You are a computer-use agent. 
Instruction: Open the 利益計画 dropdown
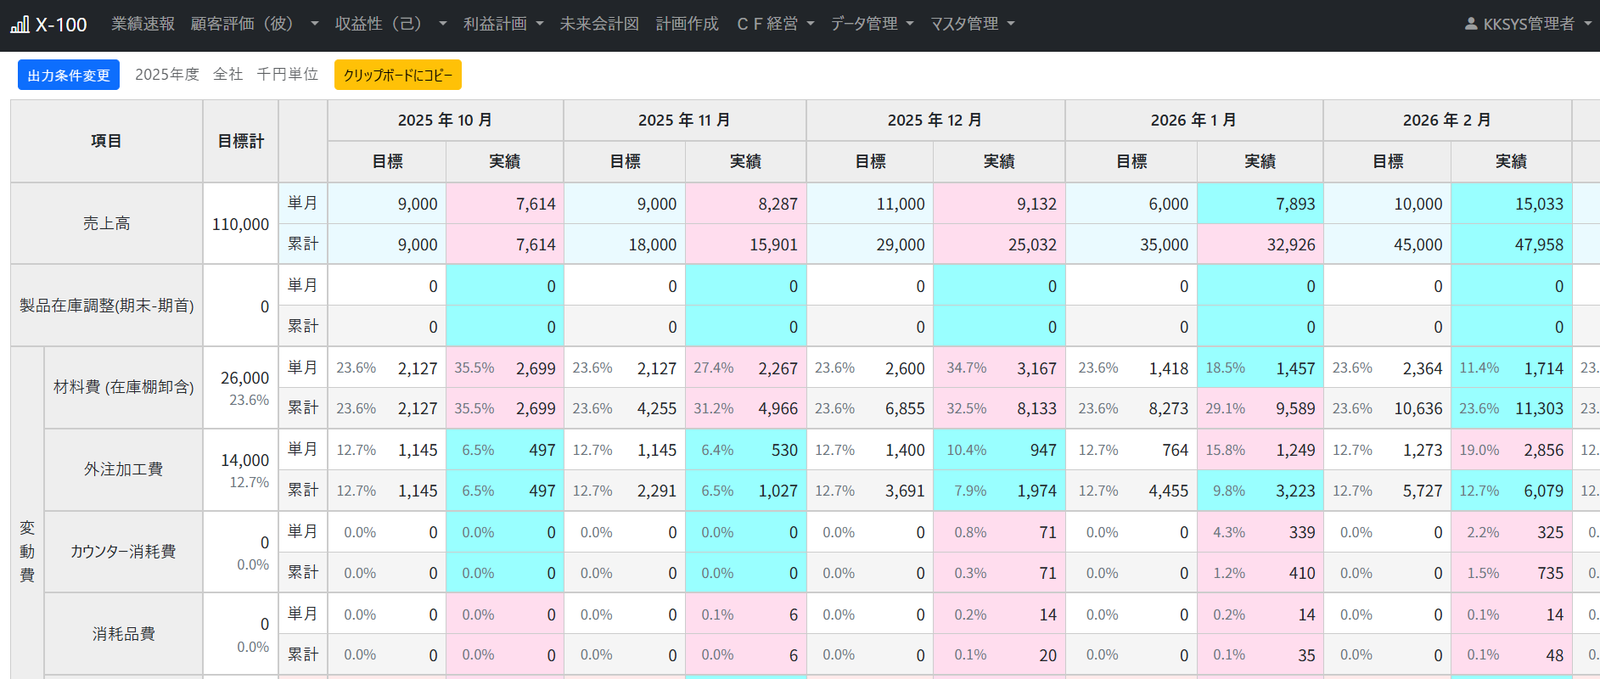(x=503, y=24)
